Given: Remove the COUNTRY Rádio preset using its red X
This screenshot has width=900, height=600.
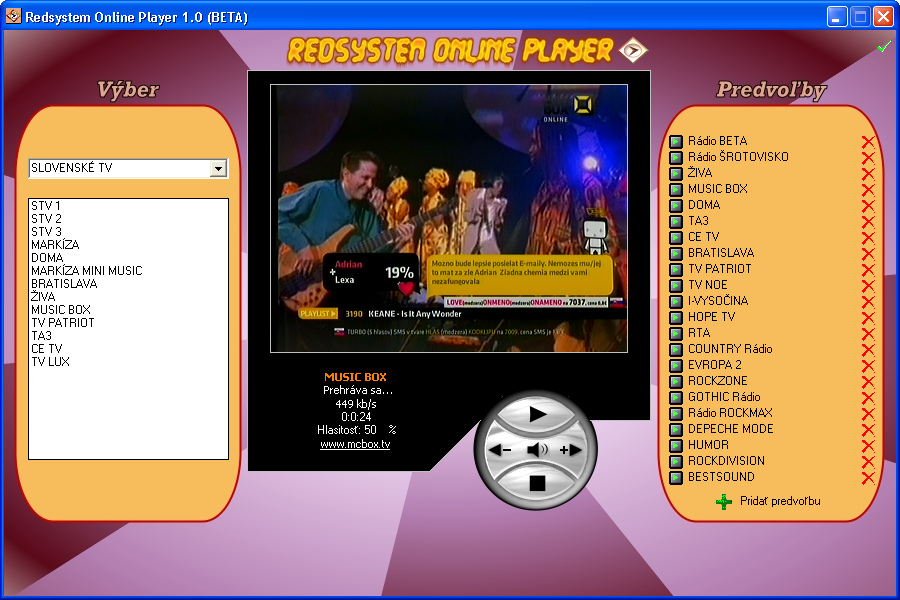Looking at the screenshot, I should pos(868,350).
